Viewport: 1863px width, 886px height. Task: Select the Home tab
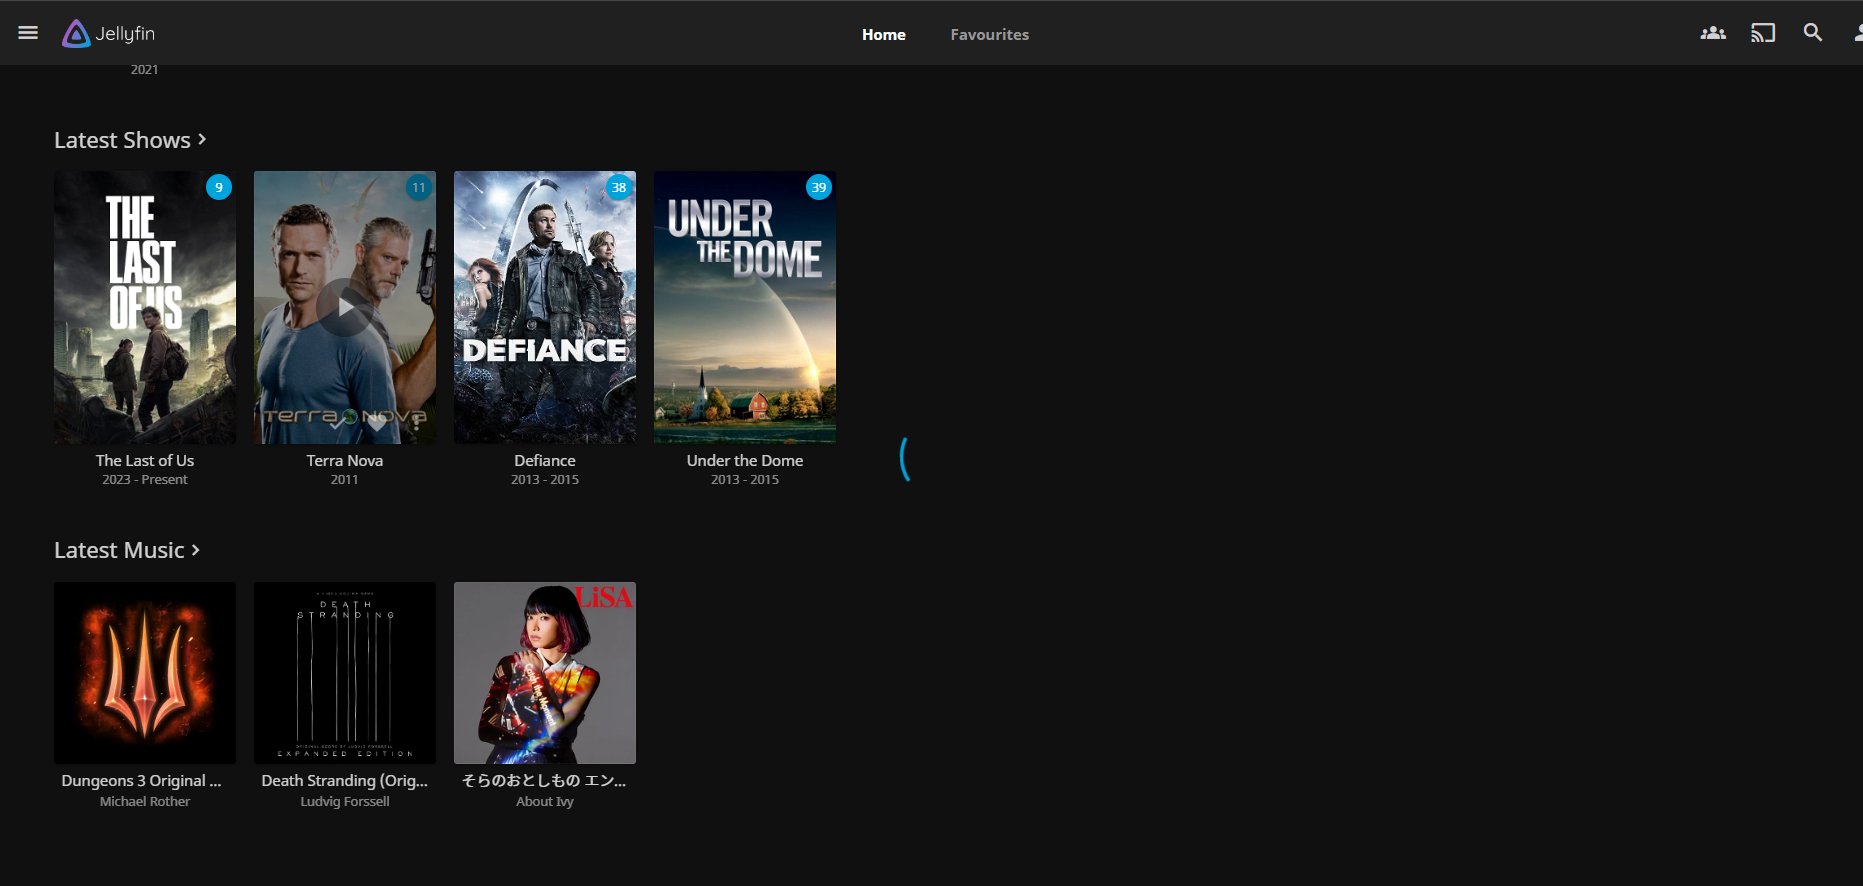(883, 34)
